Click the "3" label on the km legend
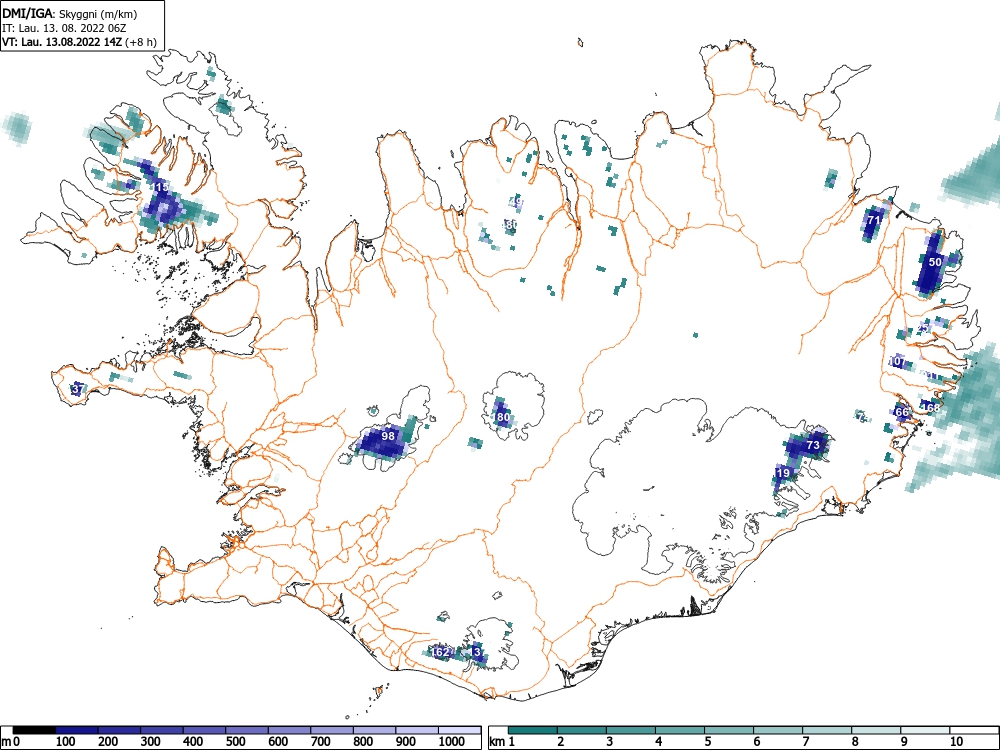Image resolution: width=1000 pixels, height=750 pixels. (x=610, y=742)
